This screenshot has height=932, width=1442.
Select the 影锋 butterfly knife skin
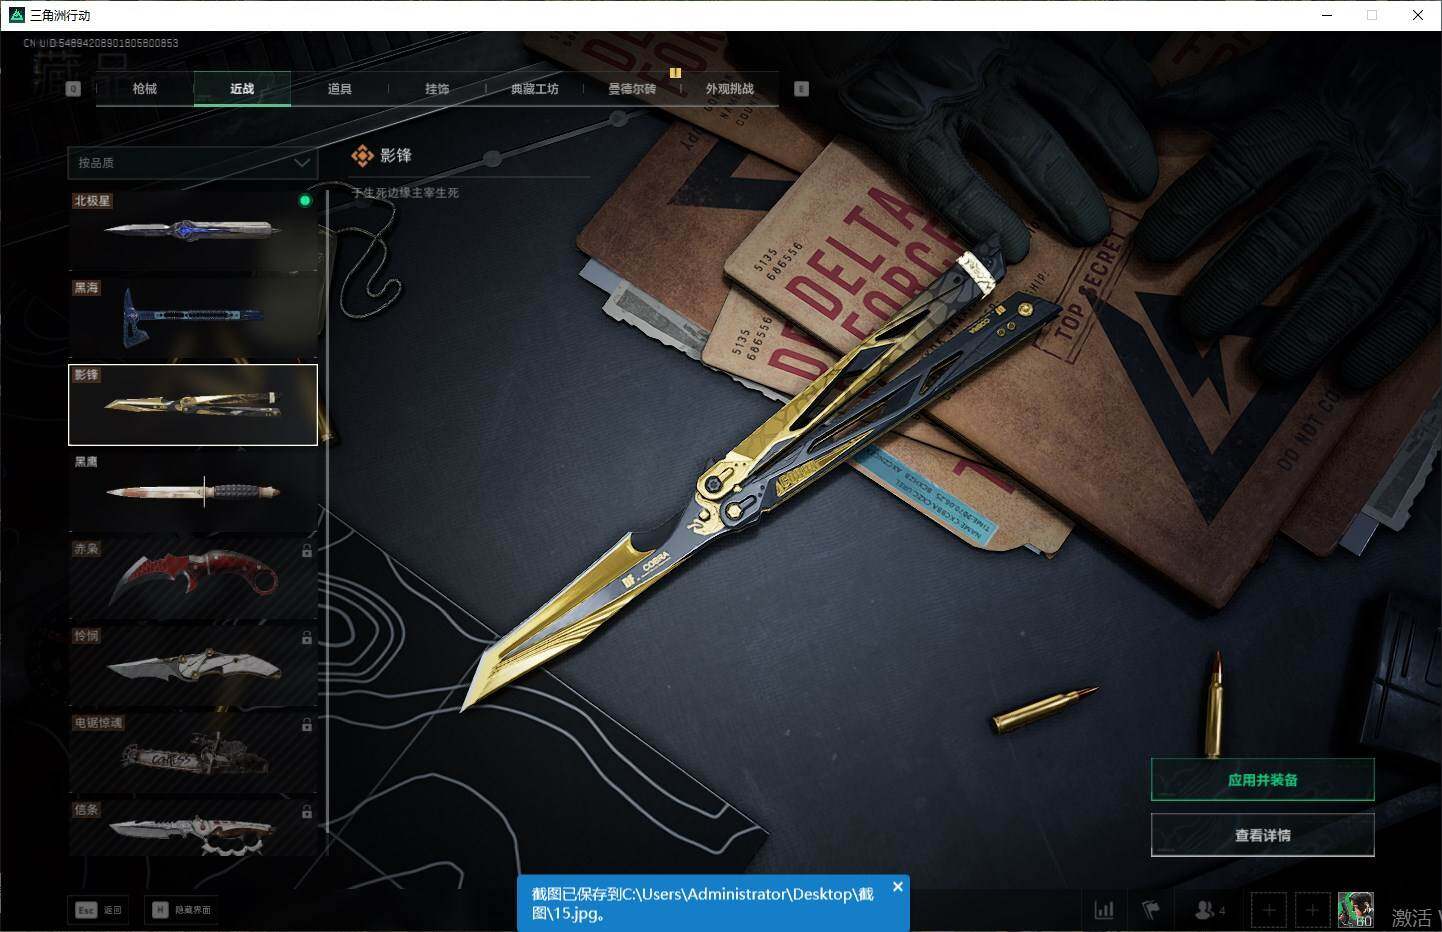tap(193, 405)
